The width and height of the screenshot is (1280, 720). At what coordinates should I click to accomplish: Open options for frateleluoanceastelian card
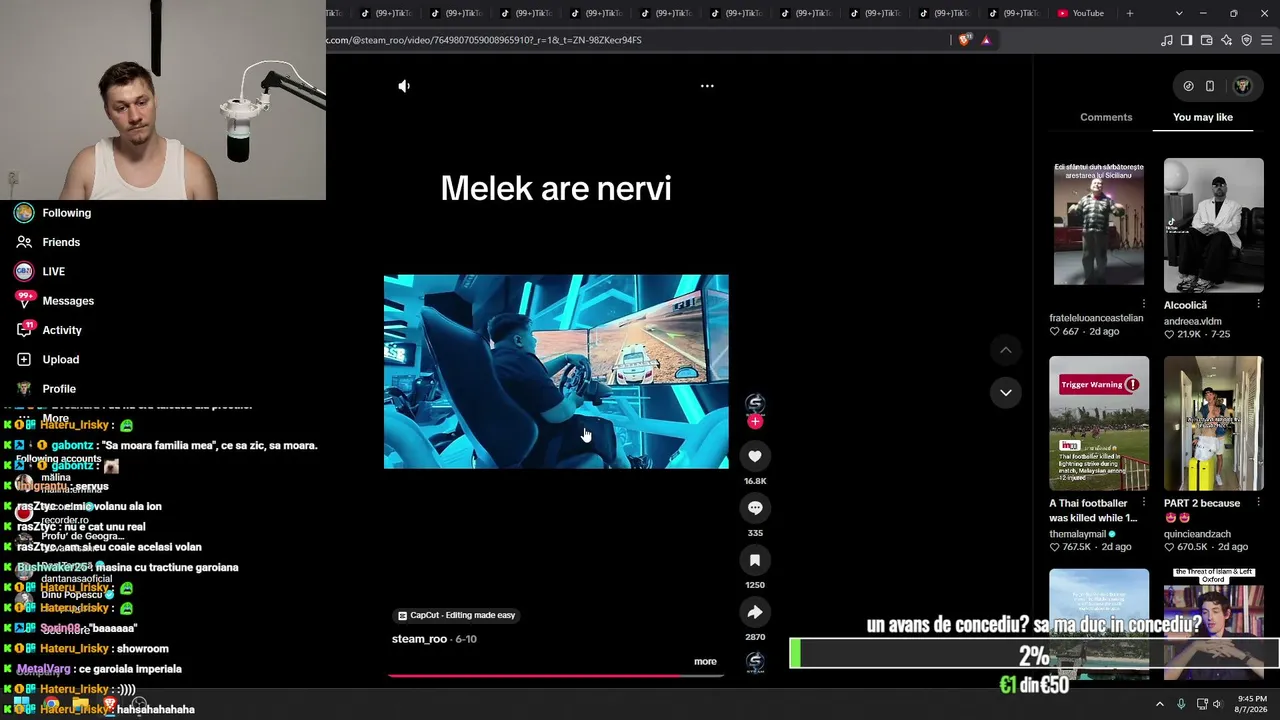(x=1144, y=303)
